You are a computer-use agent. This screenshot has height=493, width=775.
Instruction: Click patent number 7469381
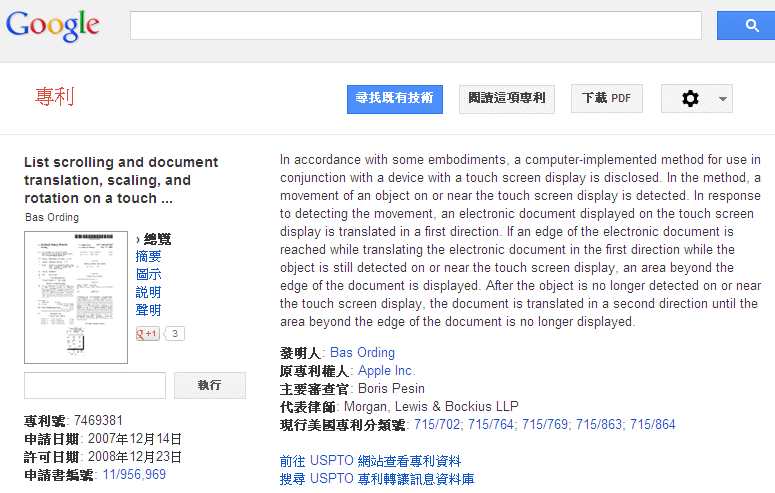[x=98, y=420]
